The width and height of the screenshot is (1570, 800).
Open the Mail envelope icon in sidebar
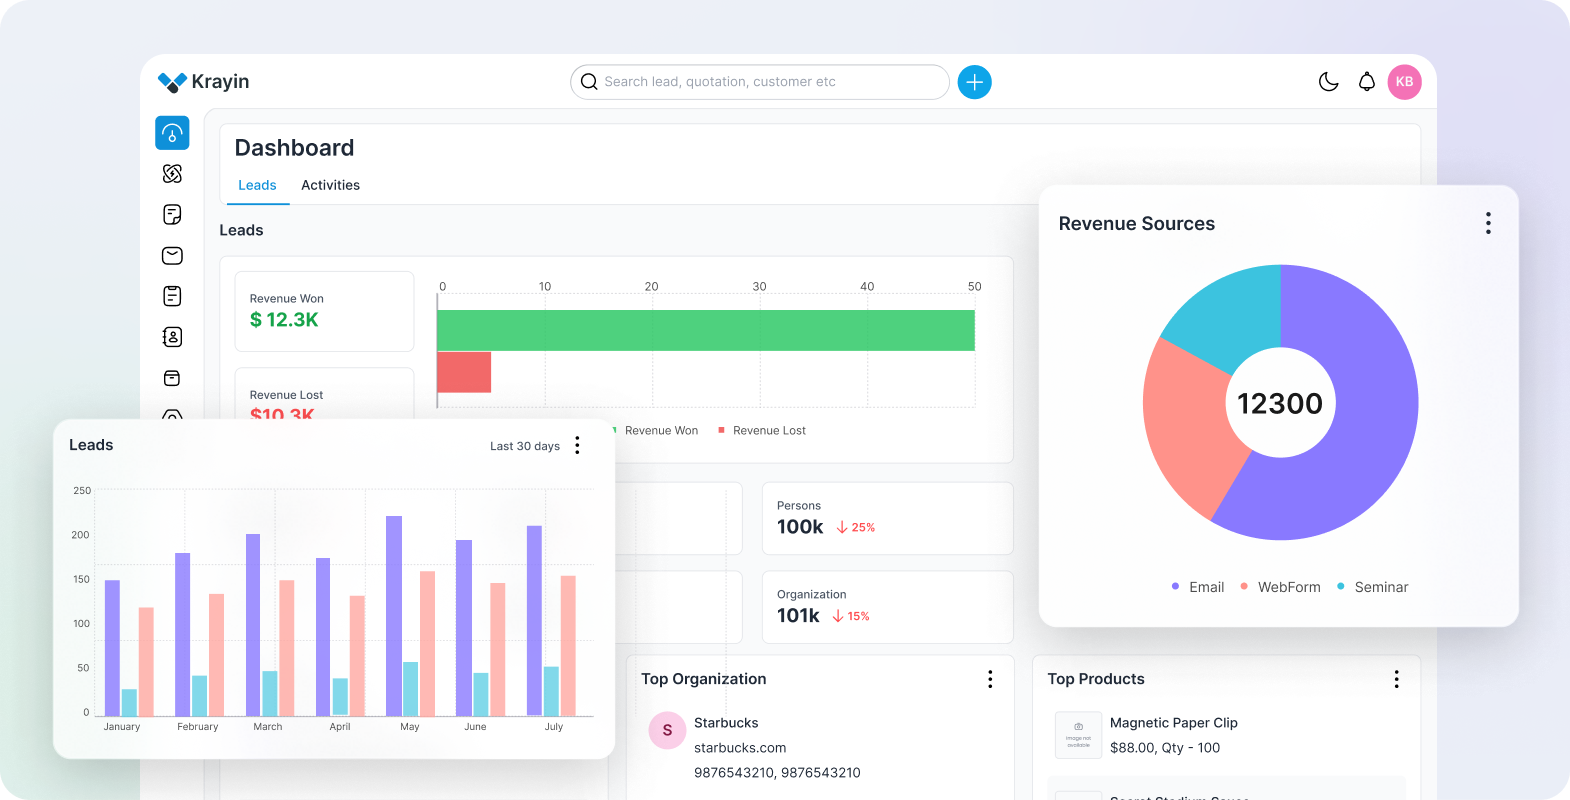pyautogui.click(x=172, y=256)
